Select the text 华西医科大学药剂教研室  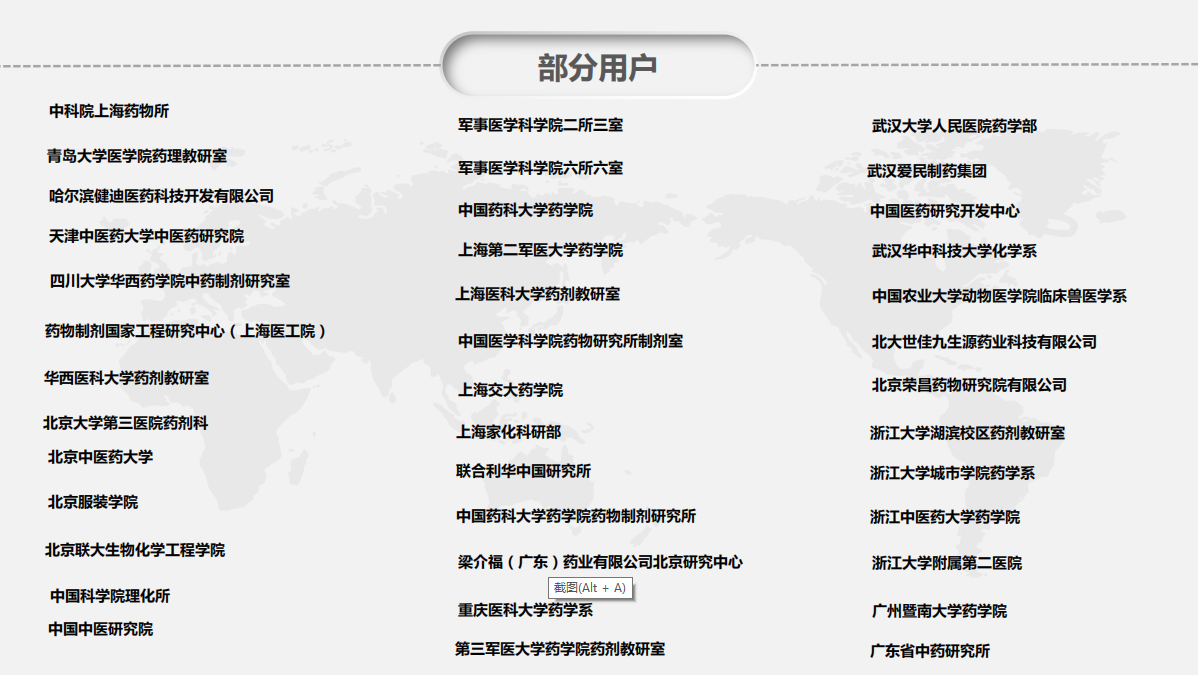126,378
